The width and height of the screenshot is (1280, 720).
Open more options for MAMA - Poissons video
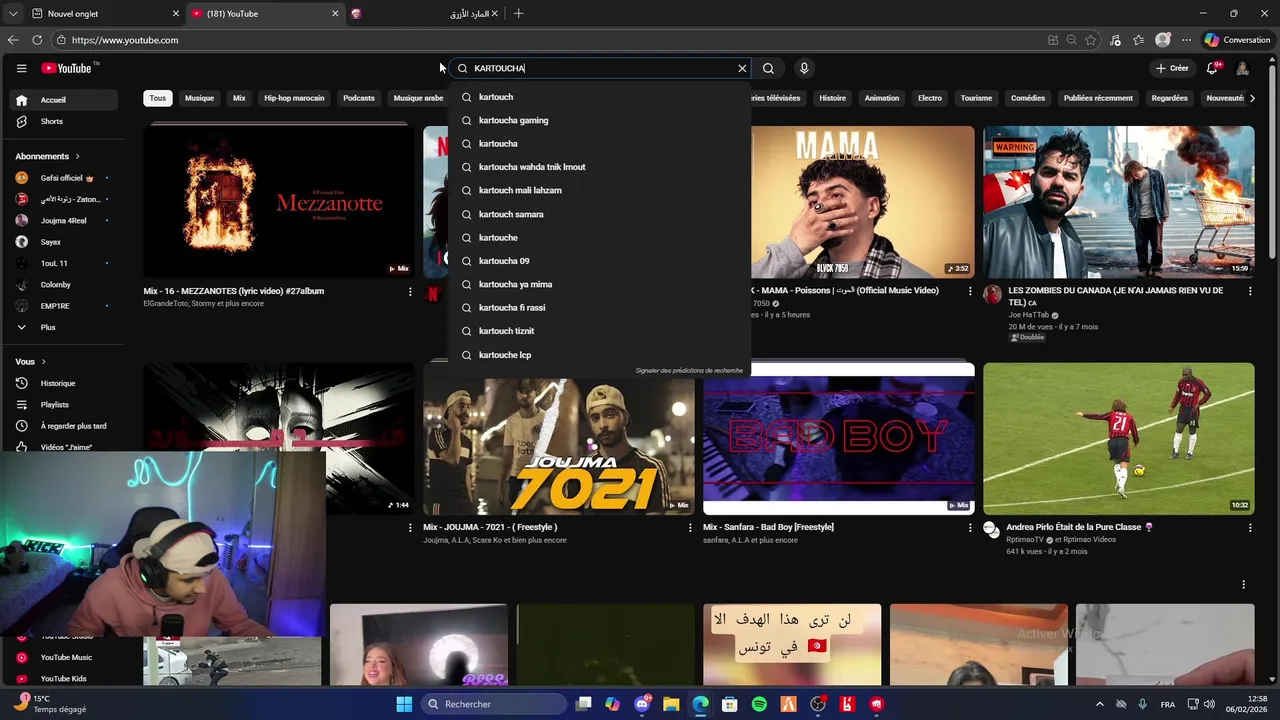[969, 292]
